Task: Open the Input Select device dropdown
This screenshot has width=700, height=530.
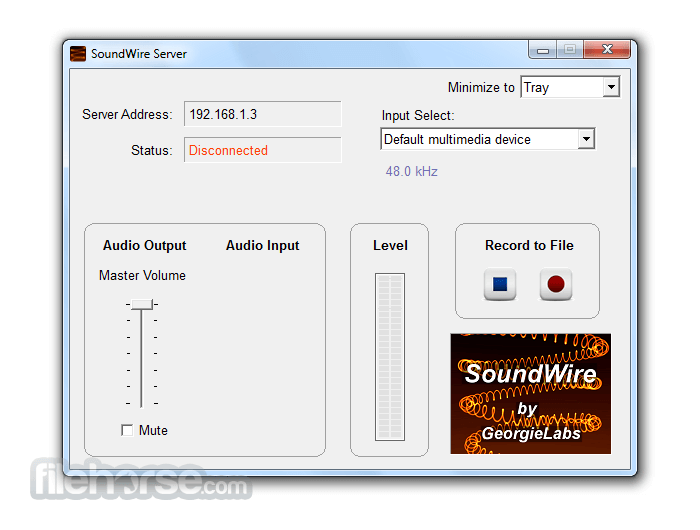Action: [488, 139]
